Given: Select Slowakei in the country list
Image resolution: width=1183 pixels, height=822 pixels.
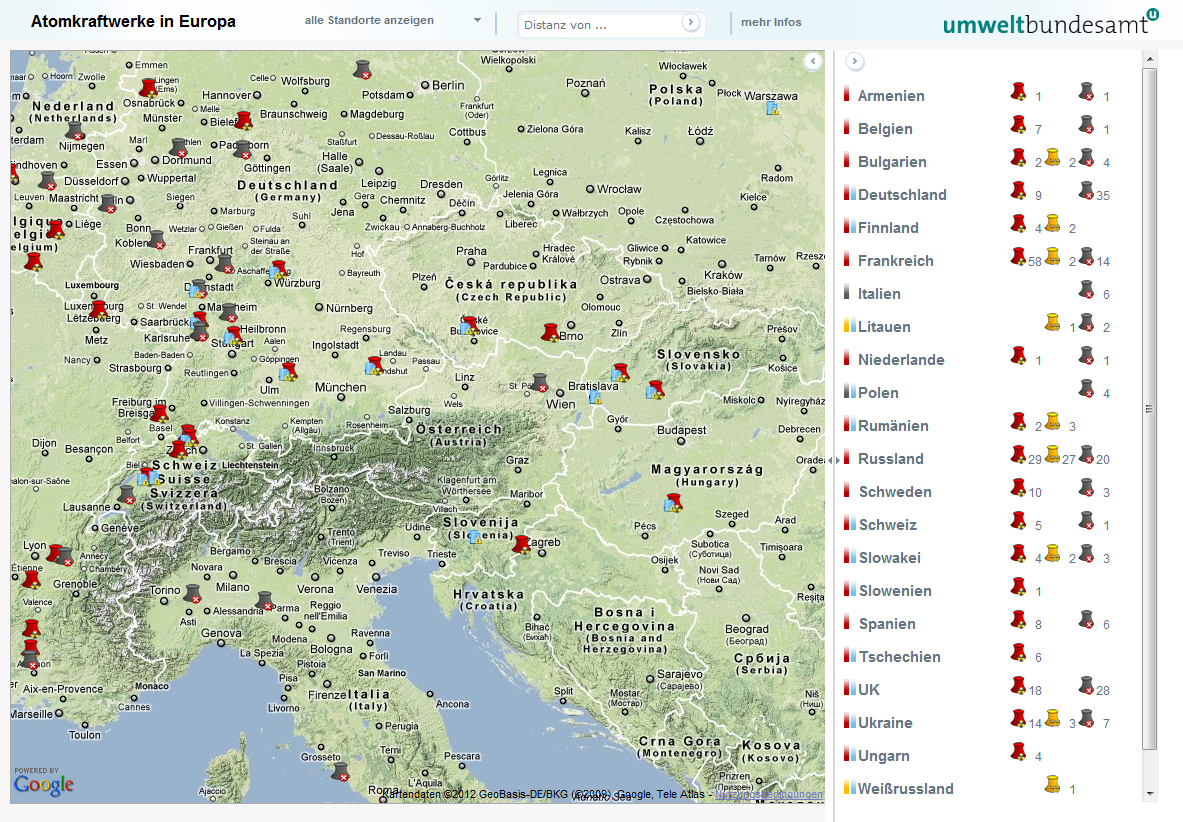Looking at the screenshot, I should pyautogui.click(x=890, y=558).
